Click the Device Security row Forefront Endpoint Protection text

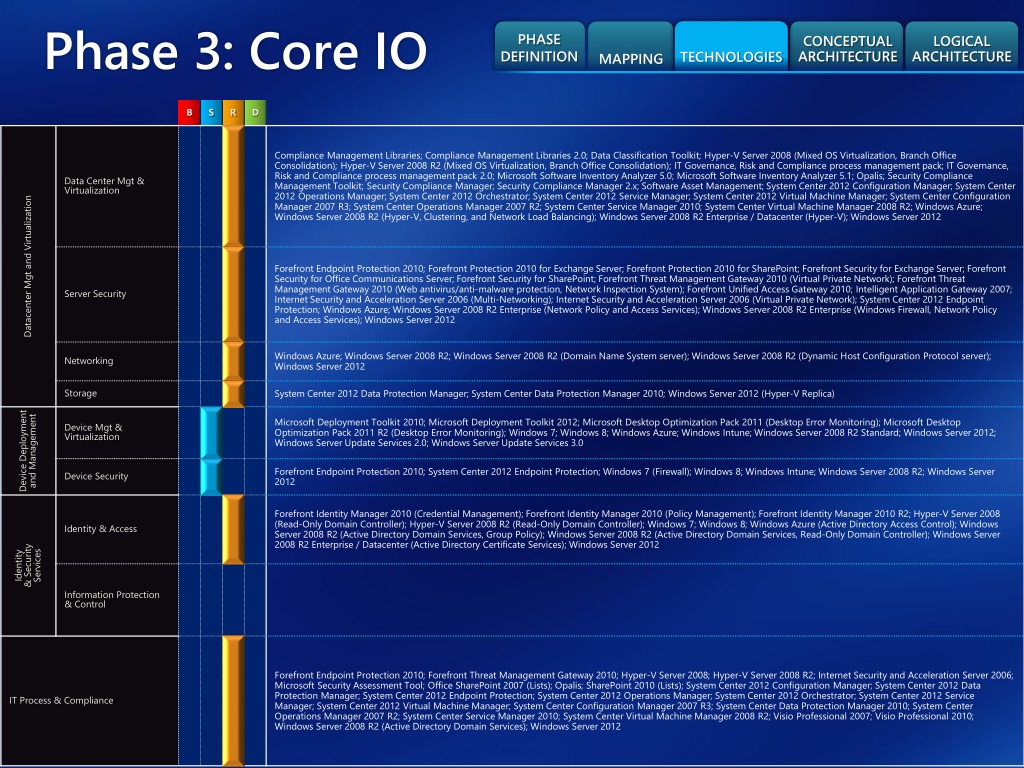[634, 477]
